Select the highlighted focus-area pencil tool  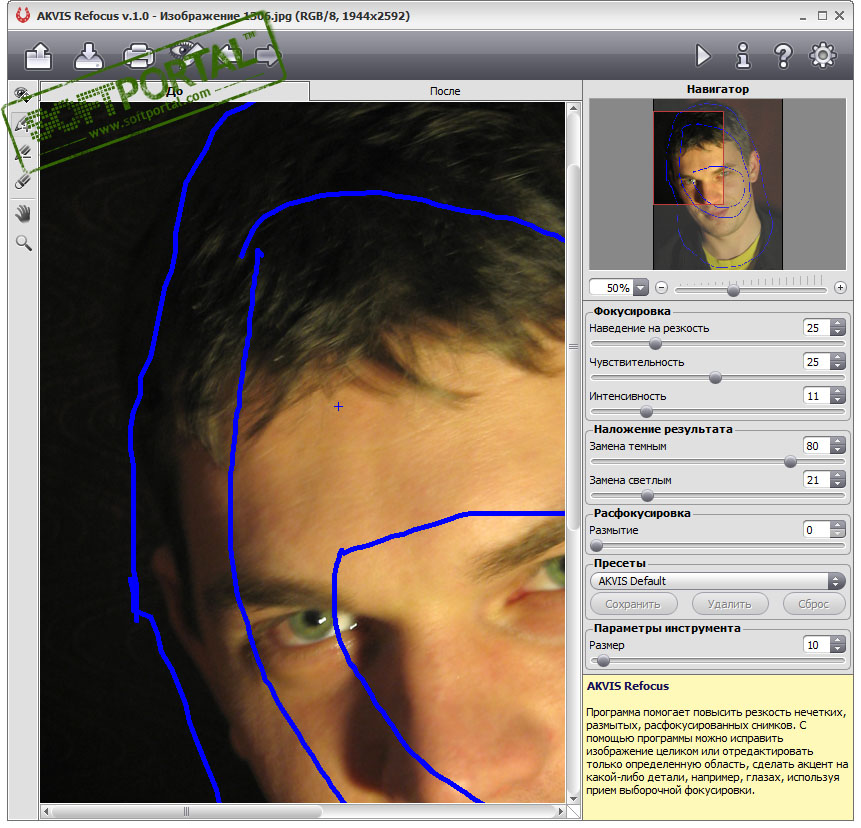pyautogui.click(x=23, y=124)
